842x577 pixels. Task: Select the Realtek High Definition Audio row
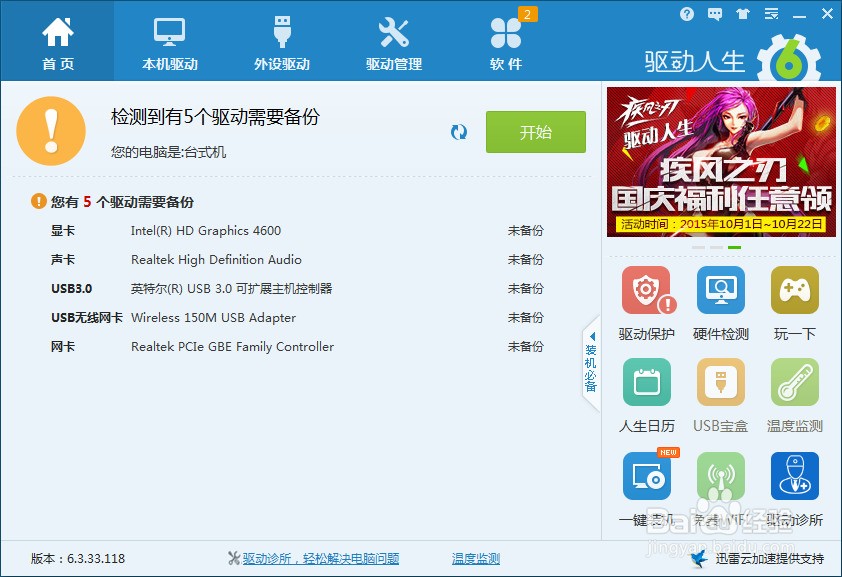coord(297,260)
